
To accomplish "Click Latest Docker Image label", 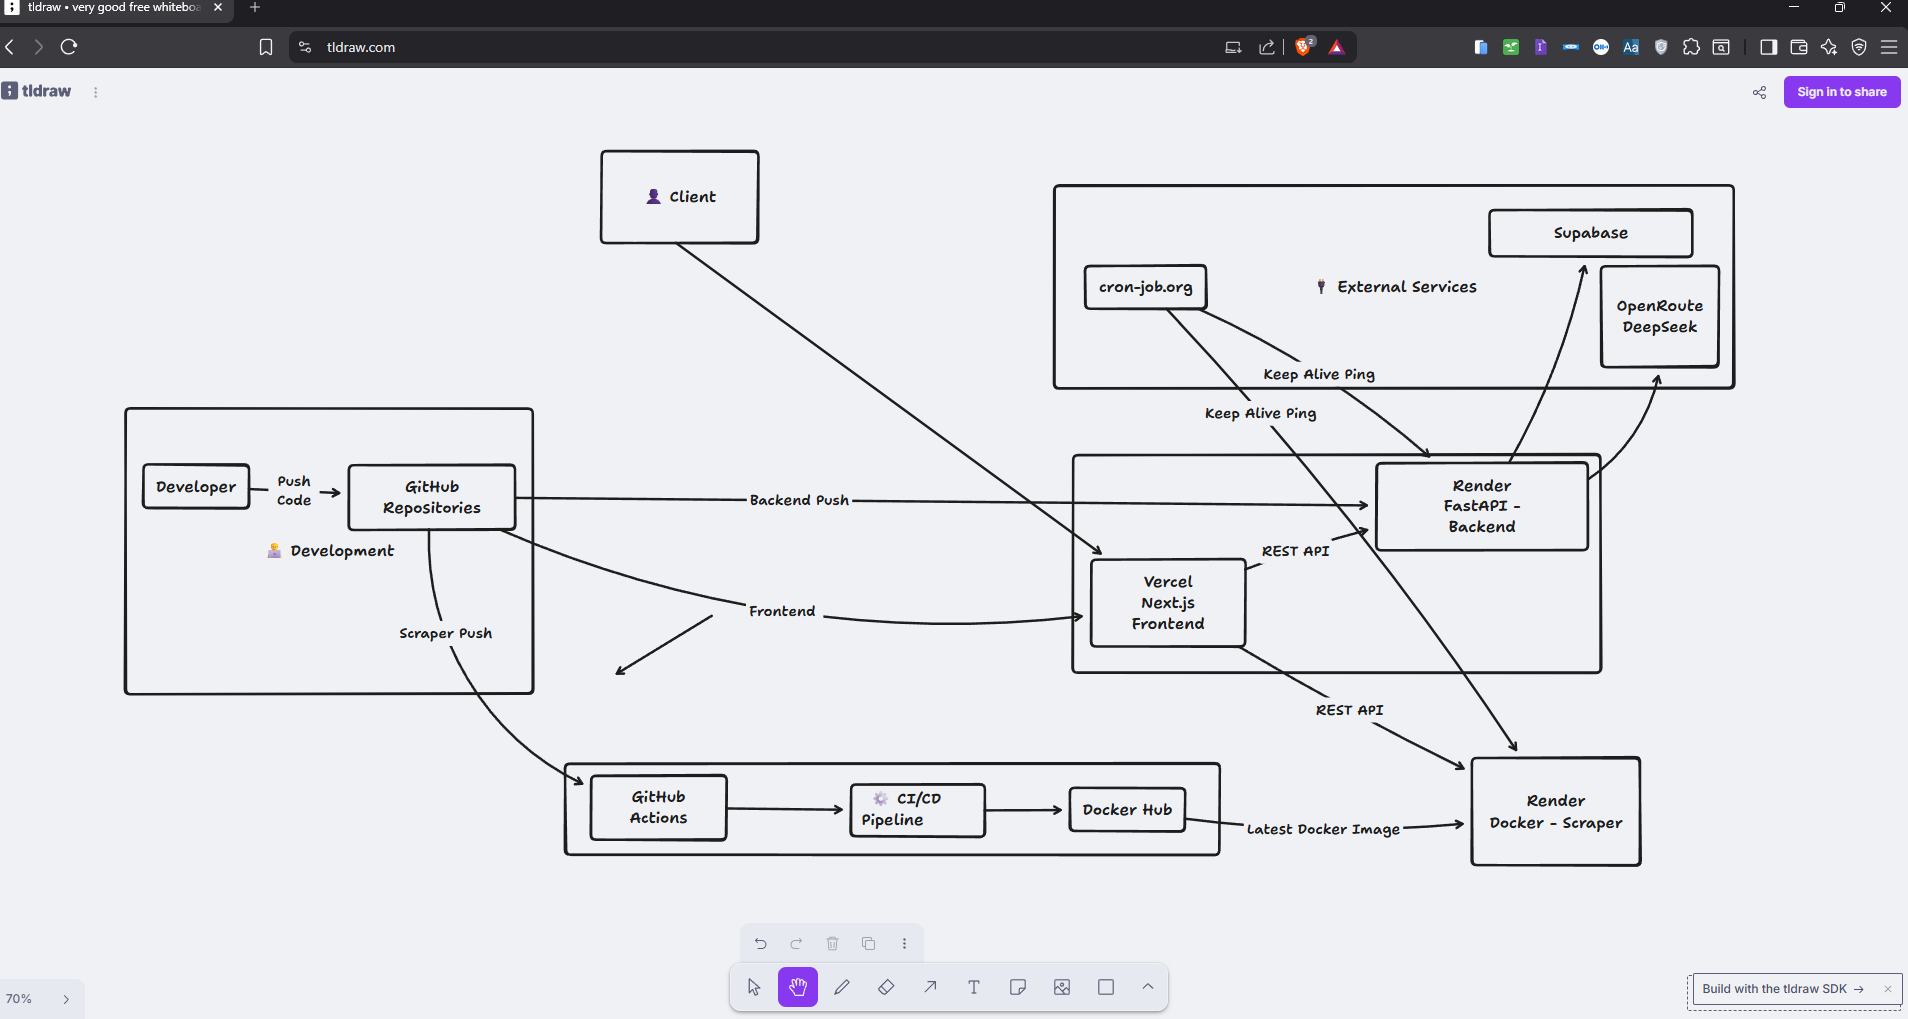I will click(x=1323, y=829).
